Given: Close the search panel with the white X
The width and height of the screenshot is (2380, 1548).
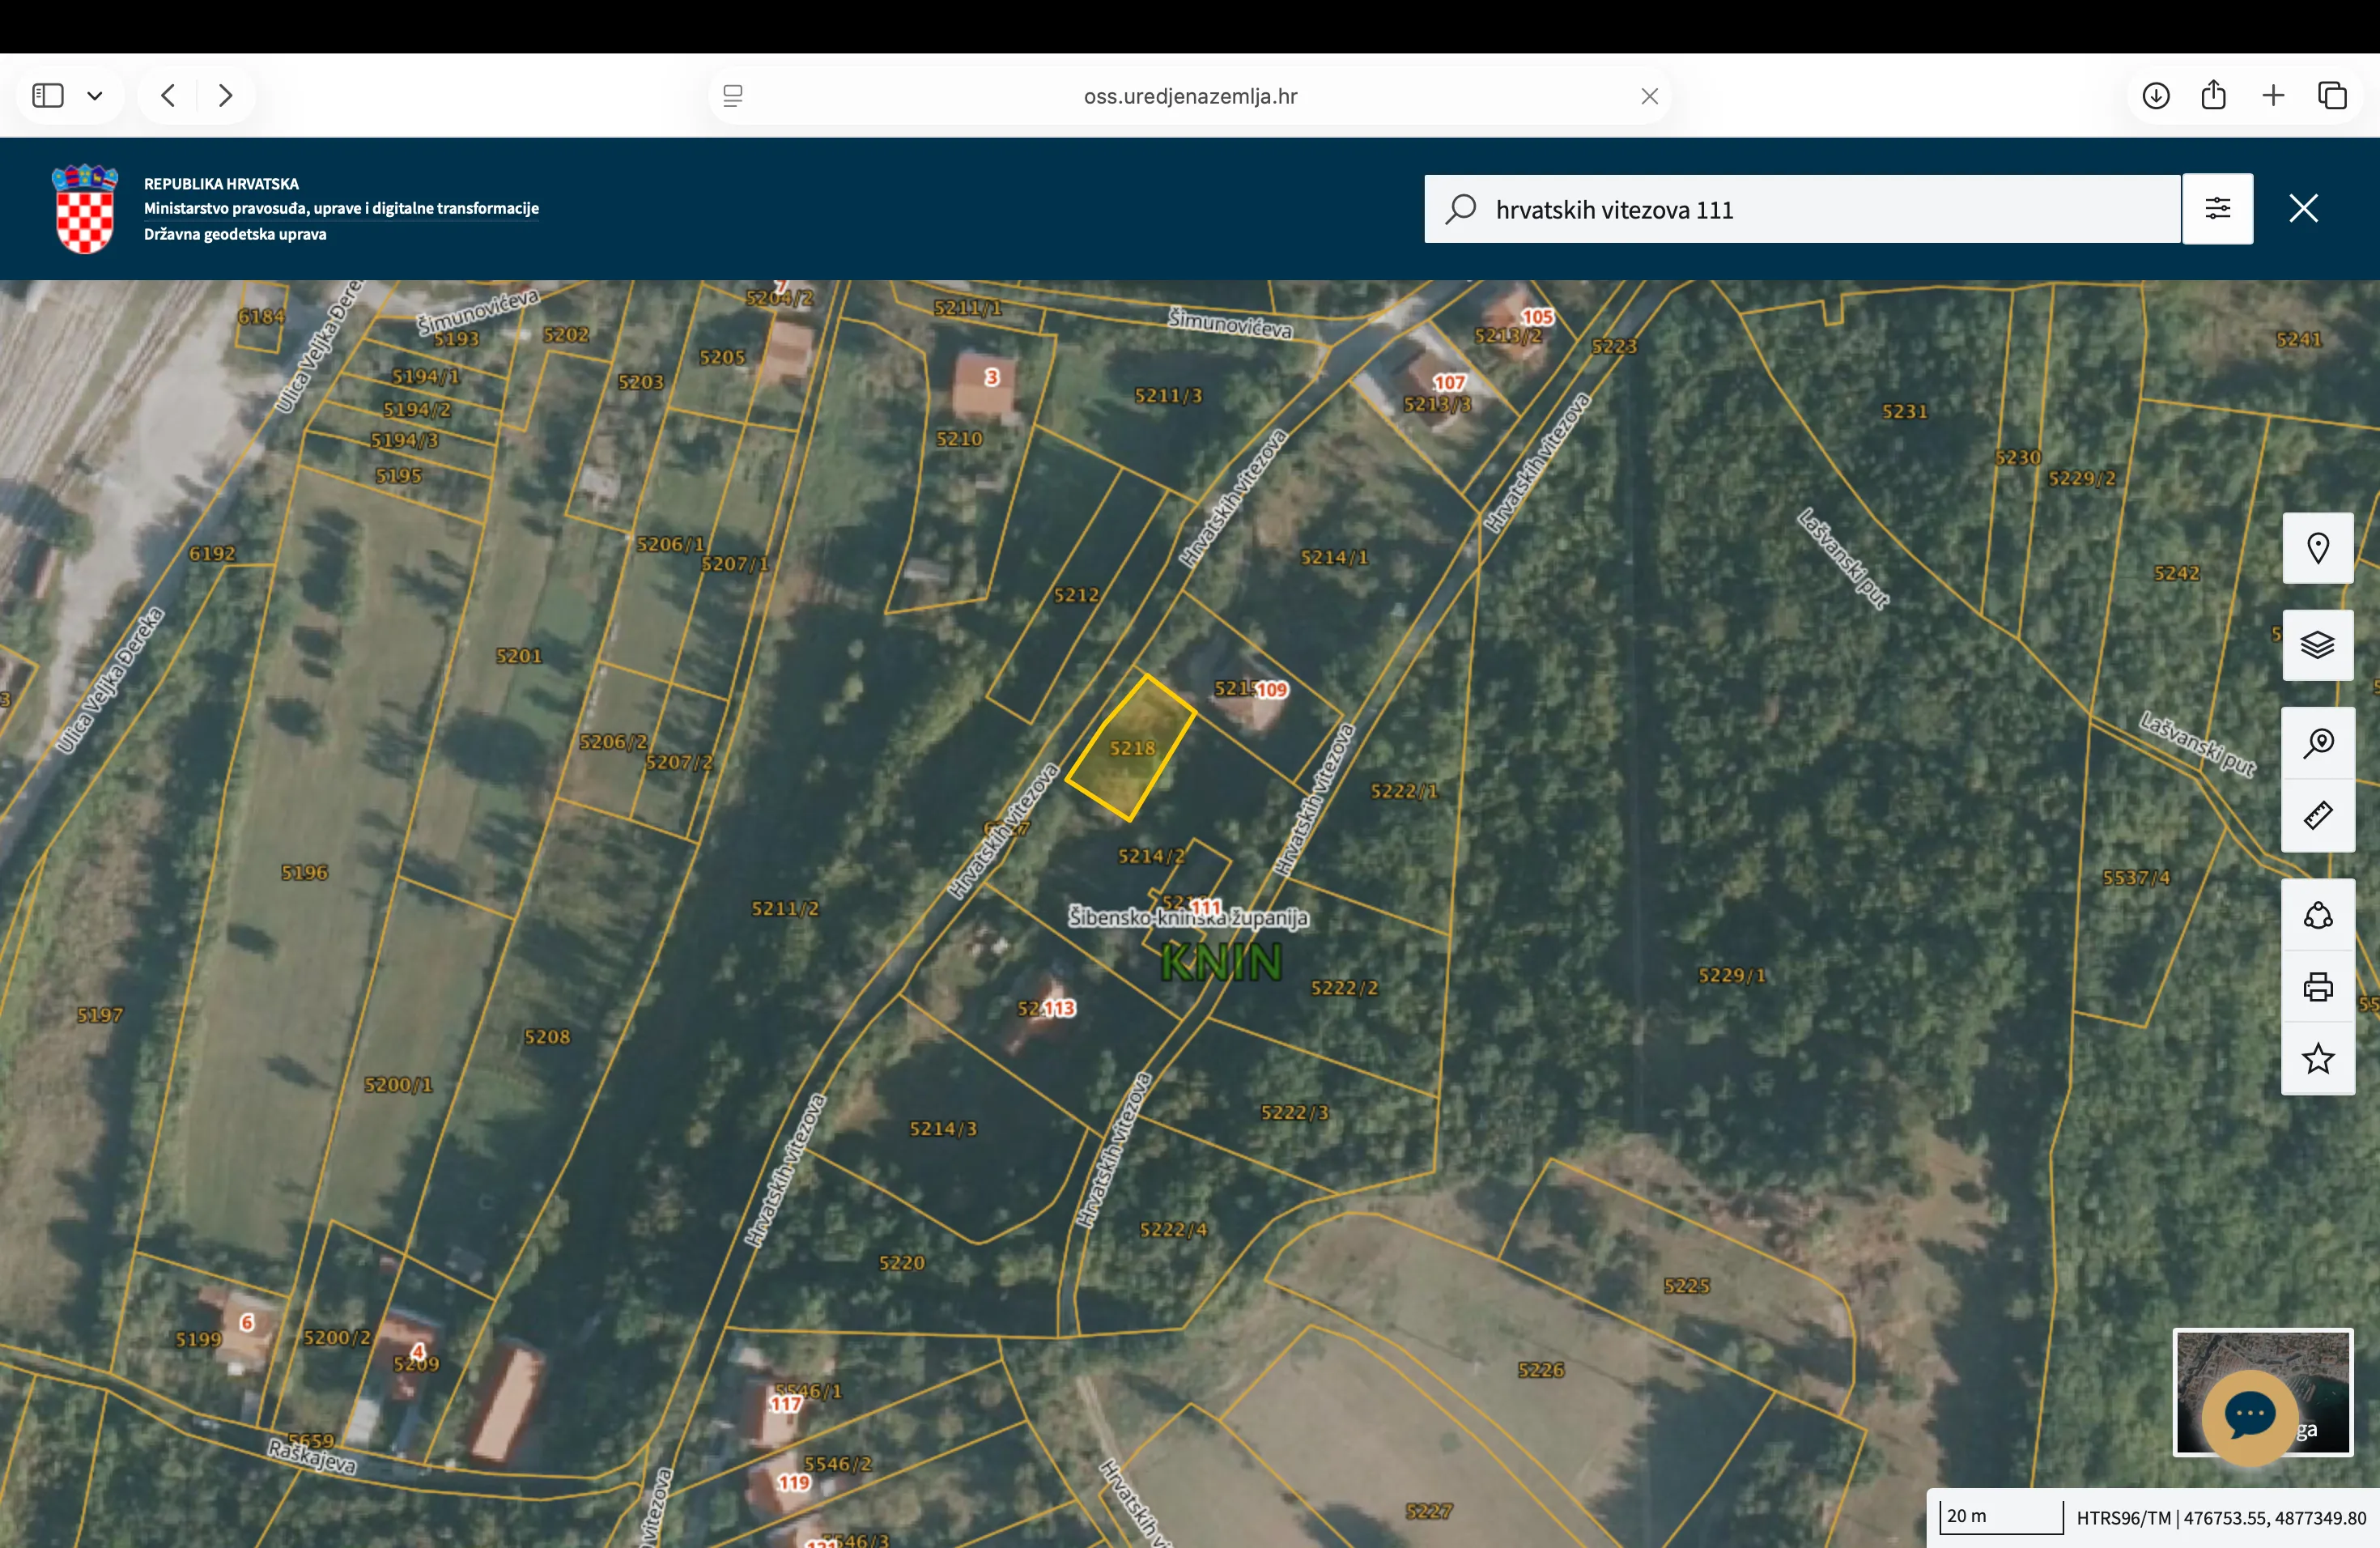Looking at the screenshot, I should pyautogui.click(x=2304, y=208).
